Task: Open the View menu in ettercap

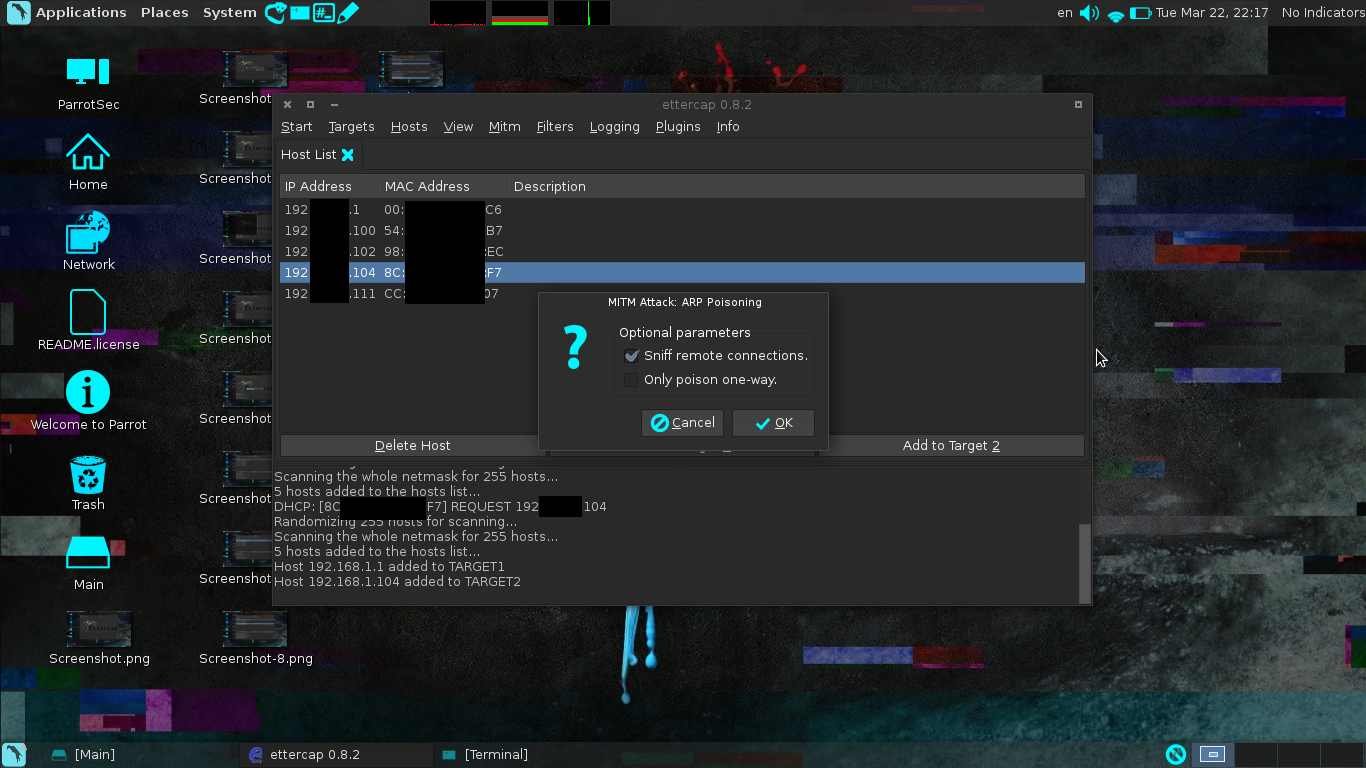Action: [x=458, y=127]
